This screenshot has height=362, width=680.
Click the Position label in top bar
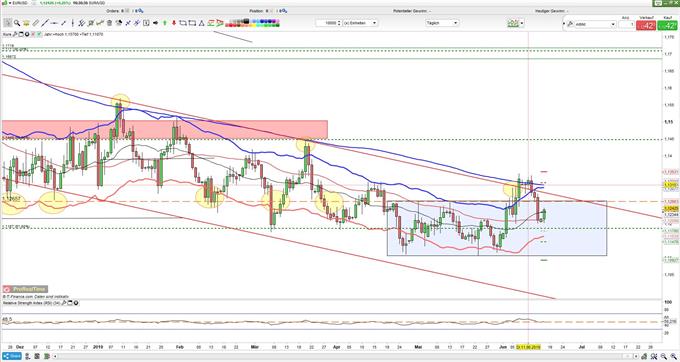(x=256, y=11)
